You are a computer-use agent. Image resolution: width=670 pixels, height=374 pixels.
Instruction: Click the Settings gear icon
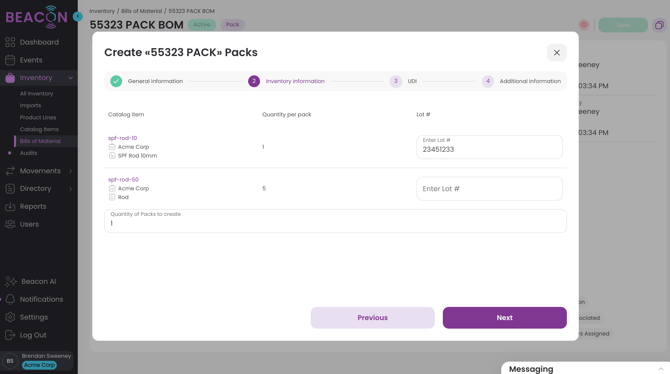pyautogui.click(x=10, y=317)
